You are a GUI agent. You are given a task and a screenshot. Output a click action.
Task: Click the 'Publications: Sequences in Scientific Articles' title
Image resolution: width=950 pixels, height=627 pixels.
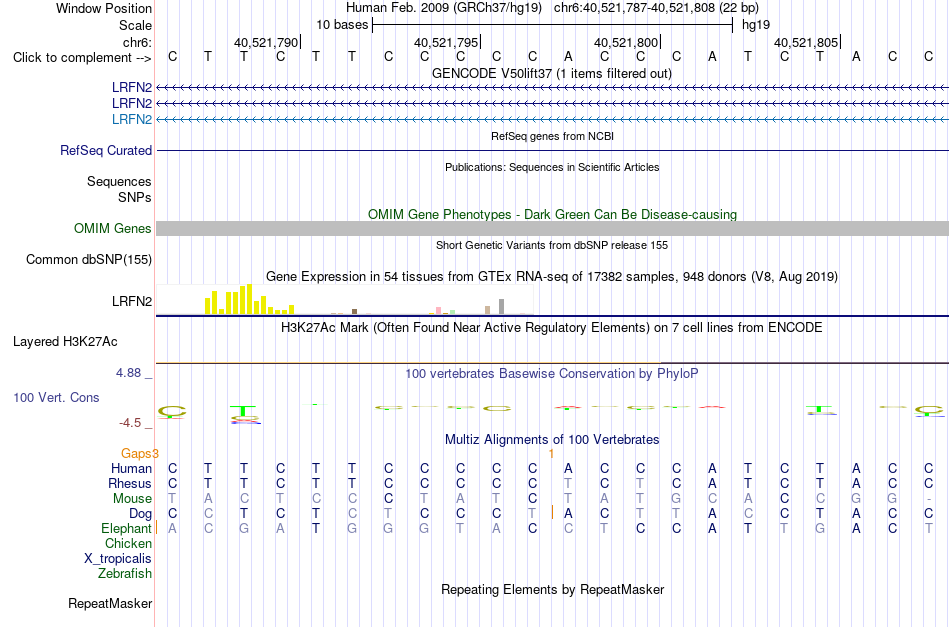pos(552,167)
